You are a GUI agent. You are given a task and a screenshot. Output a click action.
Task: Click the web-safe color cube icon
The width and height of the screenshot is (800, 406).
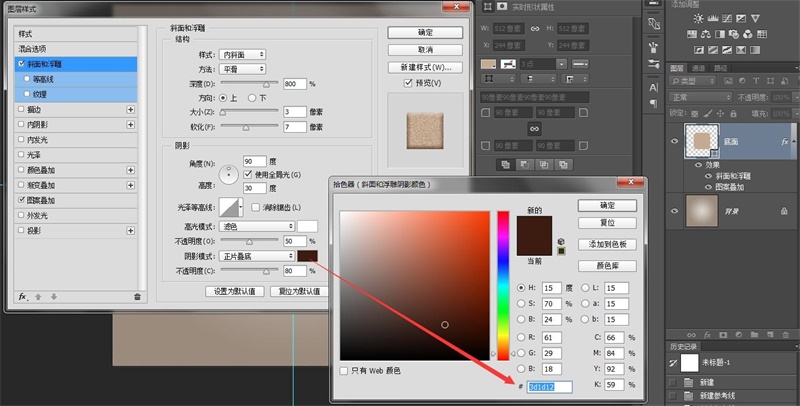coord(561,241)
